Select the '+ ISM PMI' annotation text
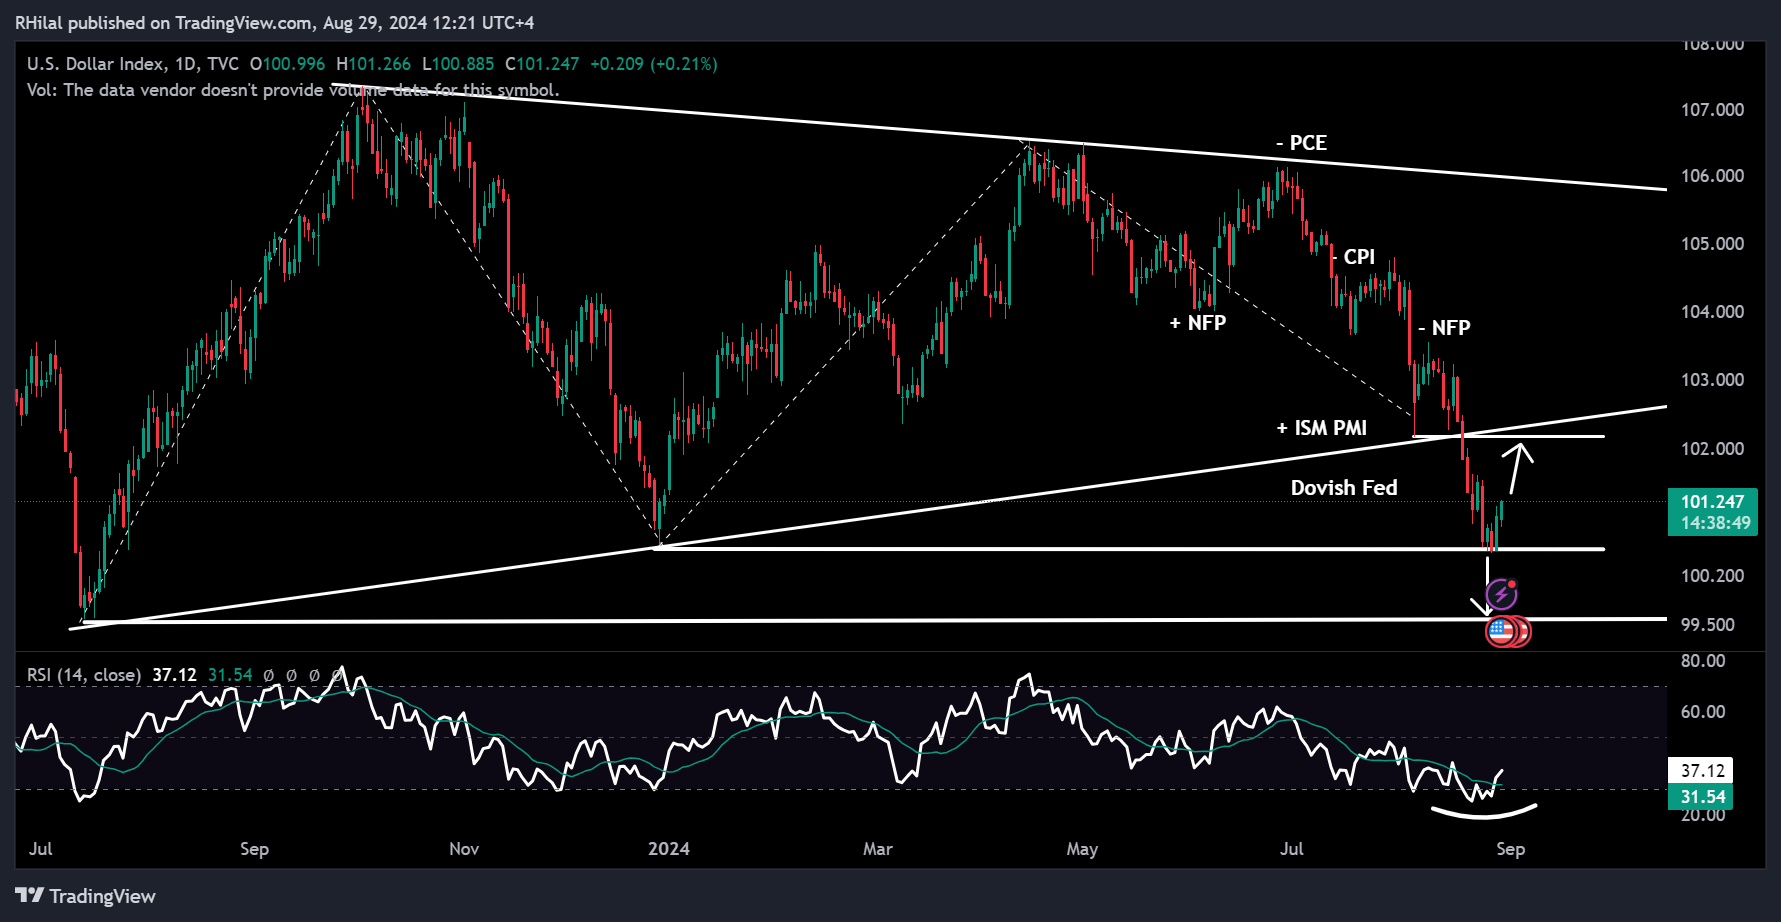The image size is (1781, 922). point(1322,428)
